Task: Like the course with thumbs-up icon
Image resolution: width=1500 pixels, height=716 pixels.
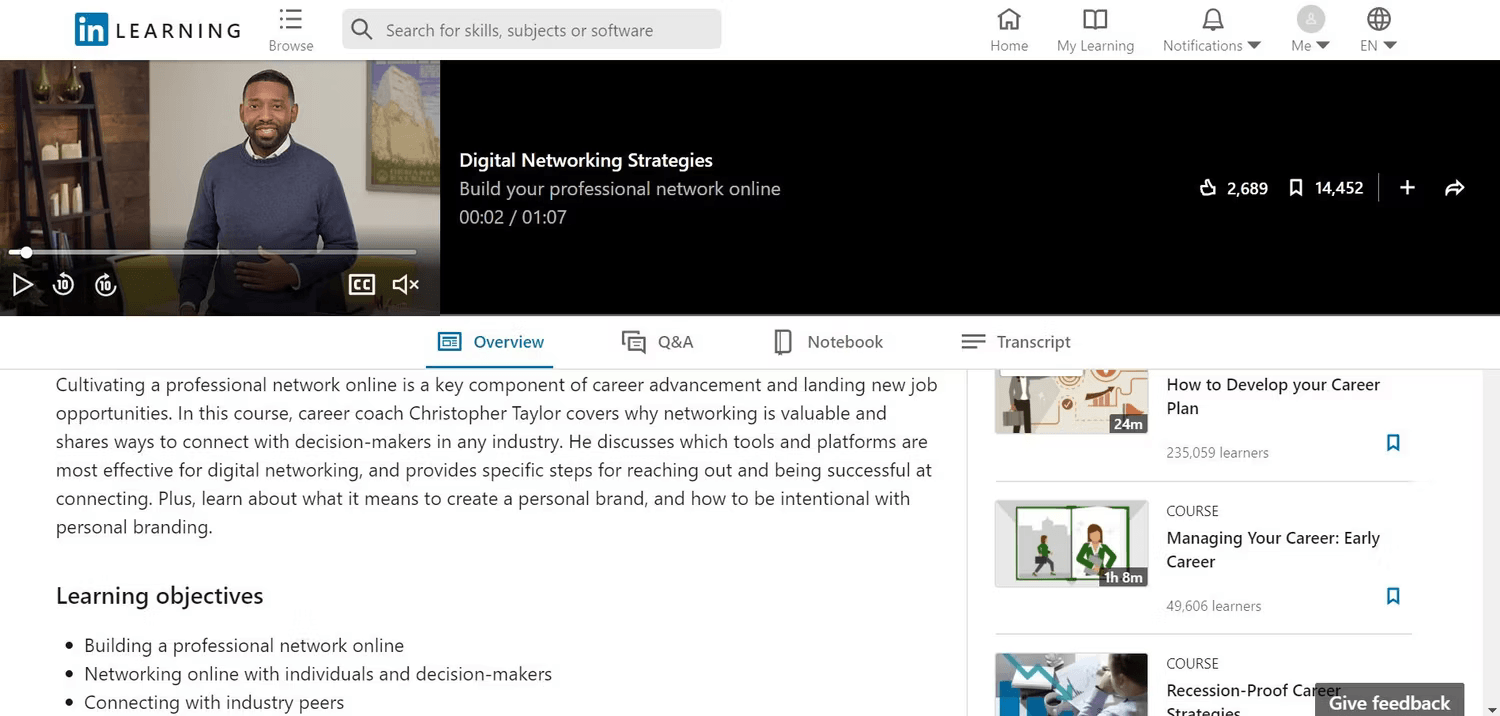Action: pyautogui.click(x=1208, y=188)
